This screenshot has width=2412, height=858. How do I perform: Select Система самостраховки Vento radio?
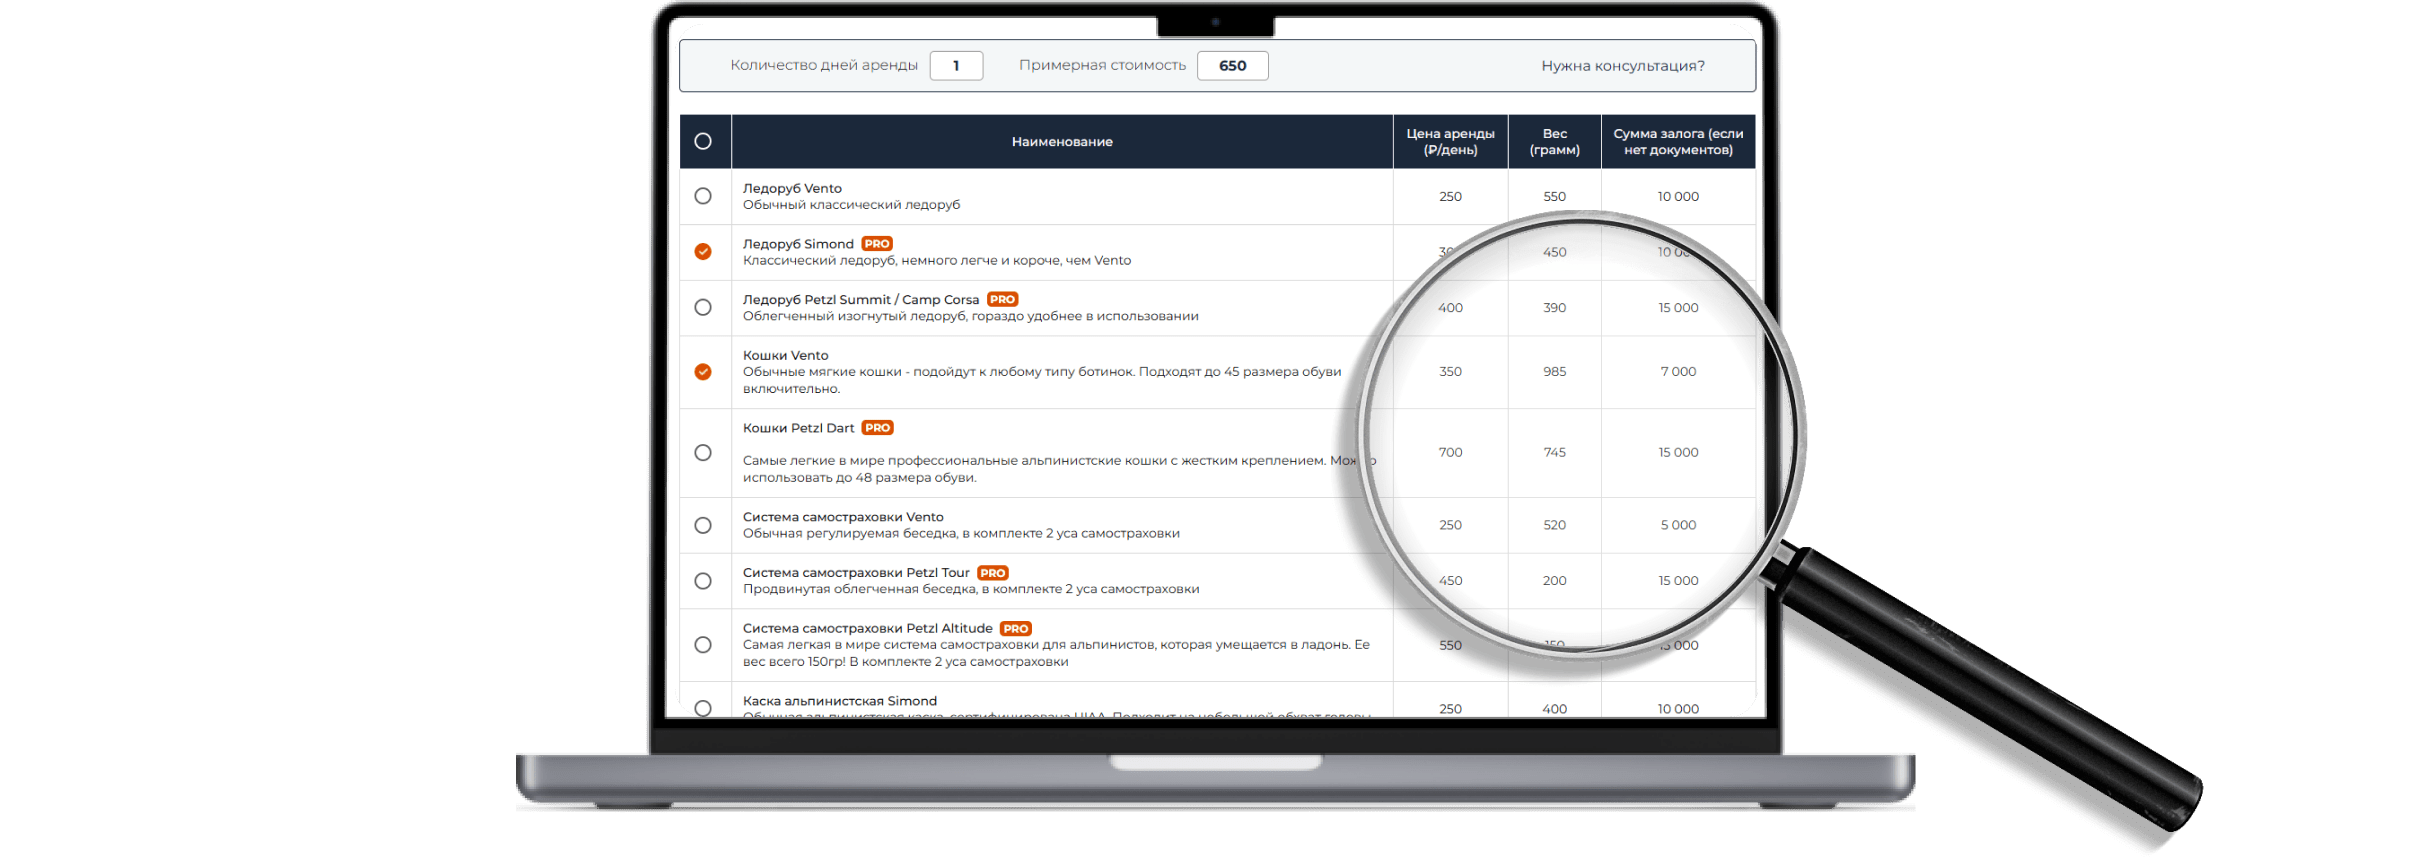[x=703, y=525]
